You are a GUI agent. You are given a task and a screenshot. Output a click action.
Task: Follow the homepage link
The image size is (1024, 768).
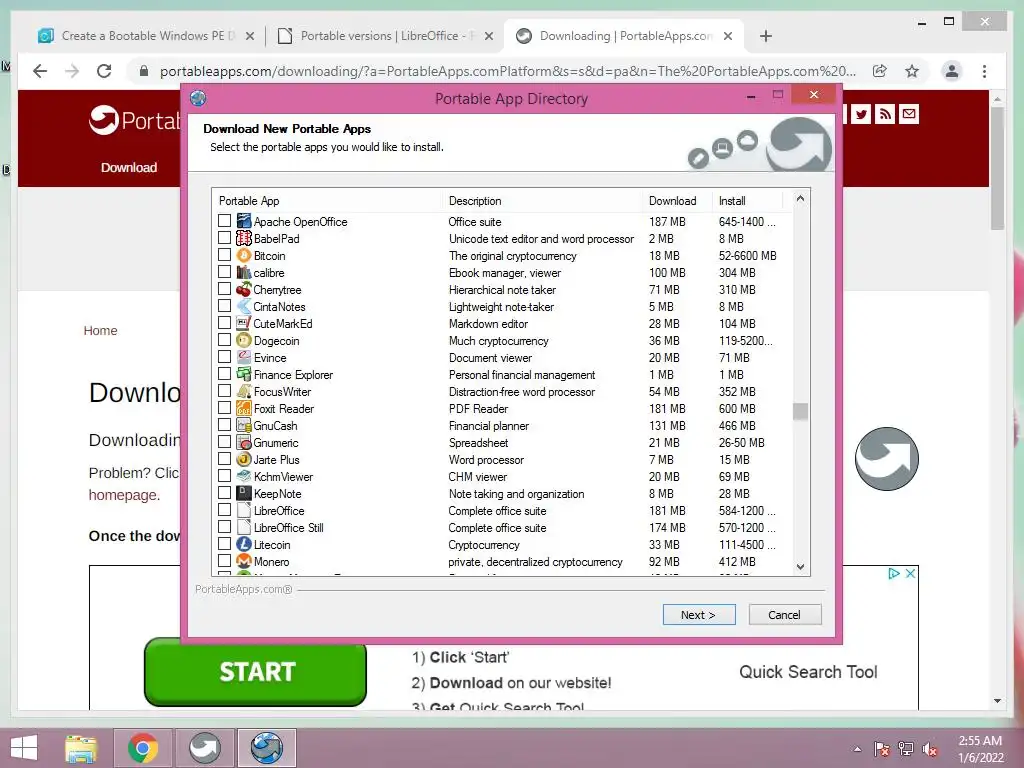click(x=124, y=495)
